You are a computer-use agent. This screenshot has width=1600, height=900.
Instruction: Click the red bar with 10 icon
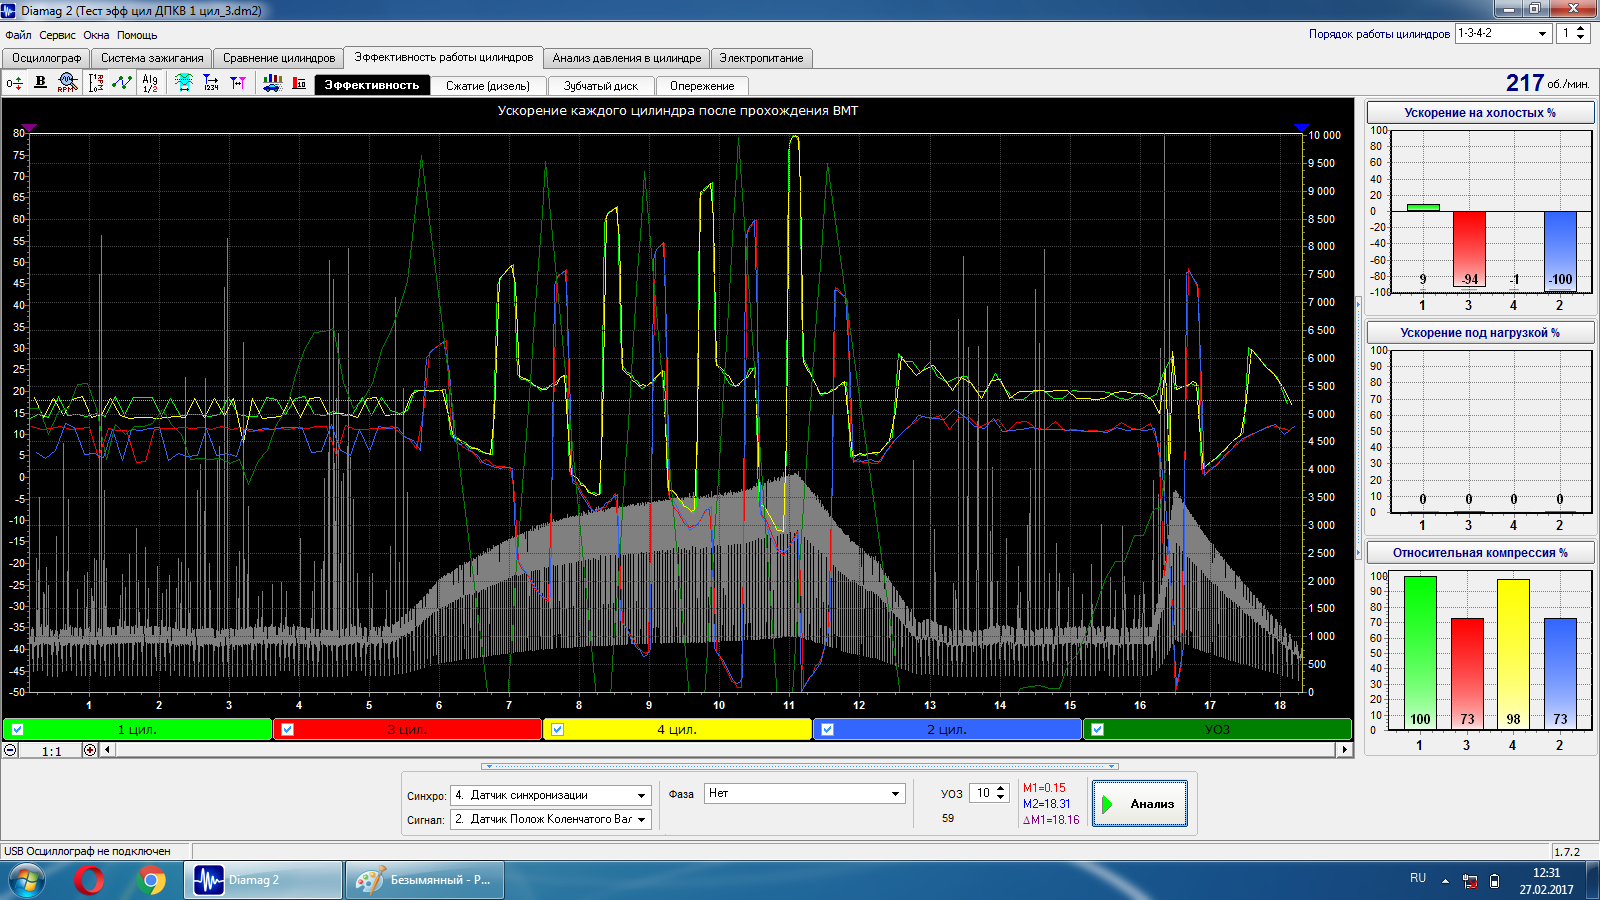(x=299, y=83)
